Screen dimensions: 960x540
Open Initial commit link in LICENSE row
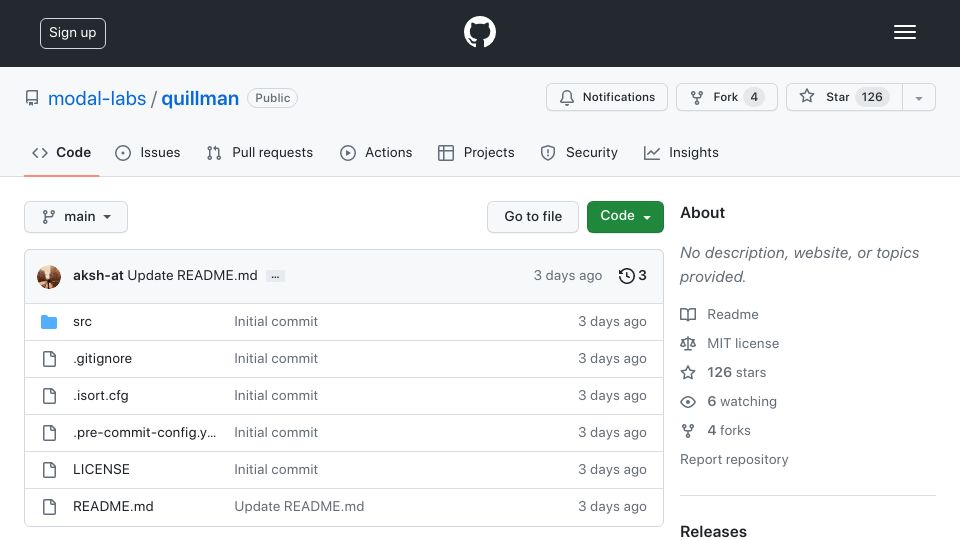pos(276,470)
